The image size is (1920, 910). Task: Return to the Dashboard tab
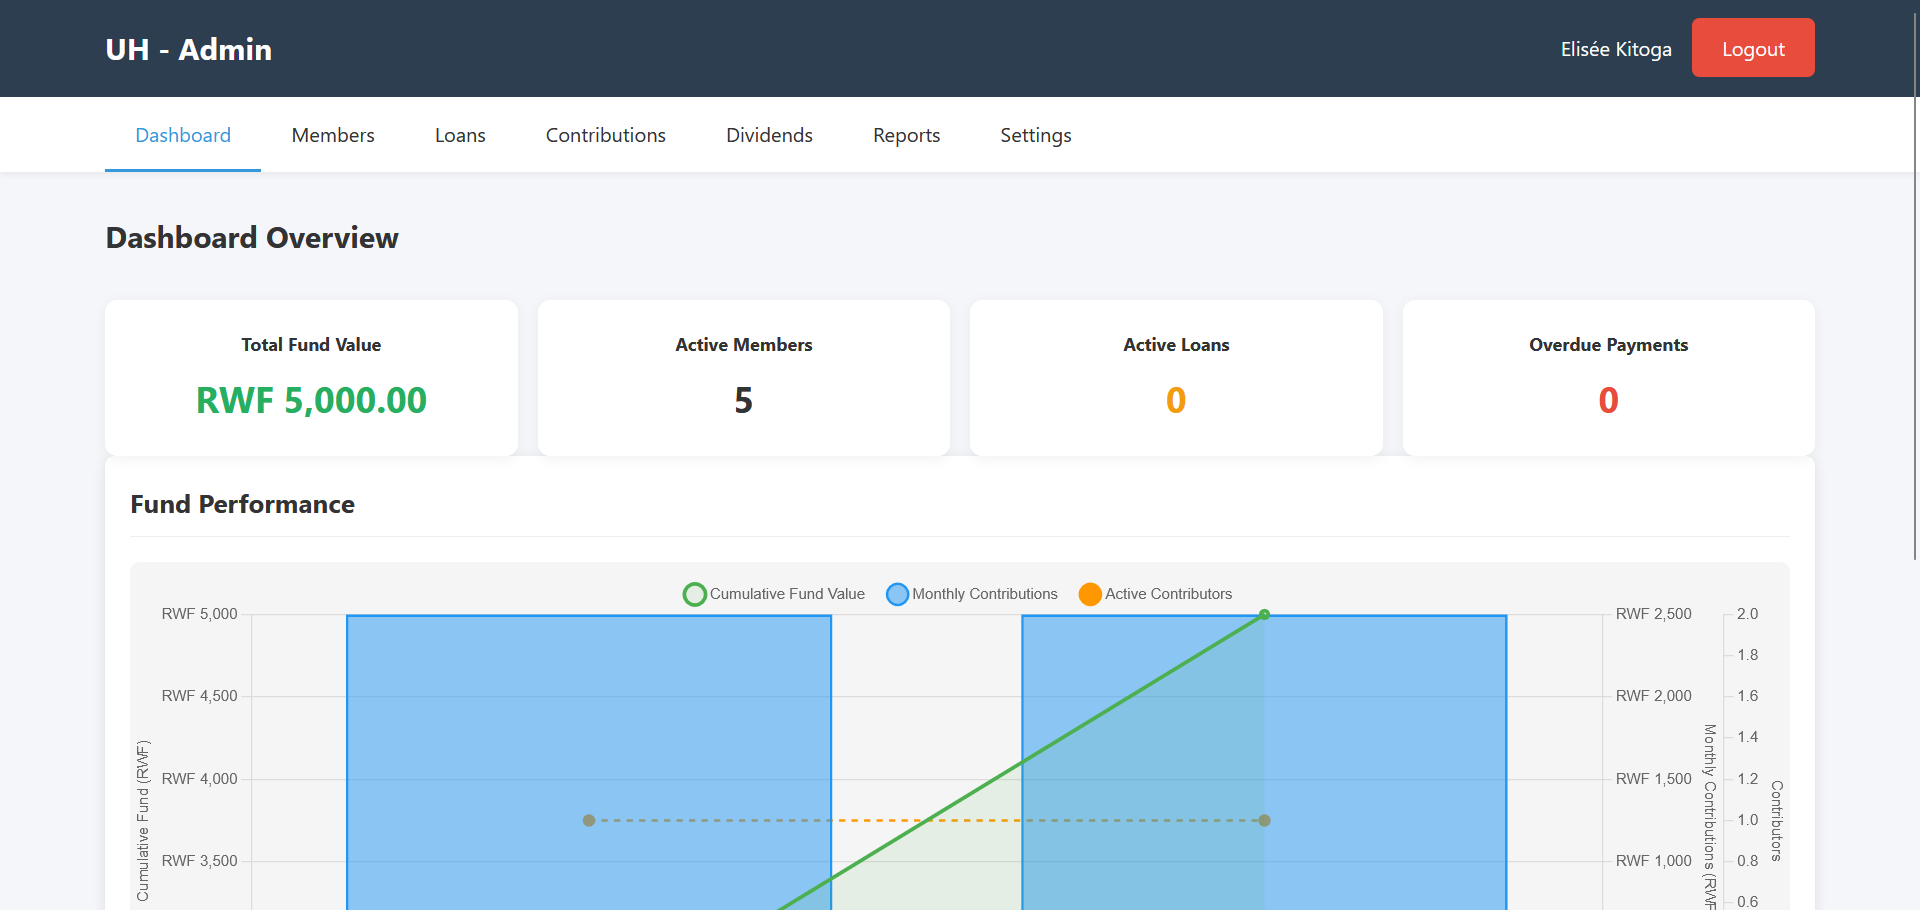182,135
